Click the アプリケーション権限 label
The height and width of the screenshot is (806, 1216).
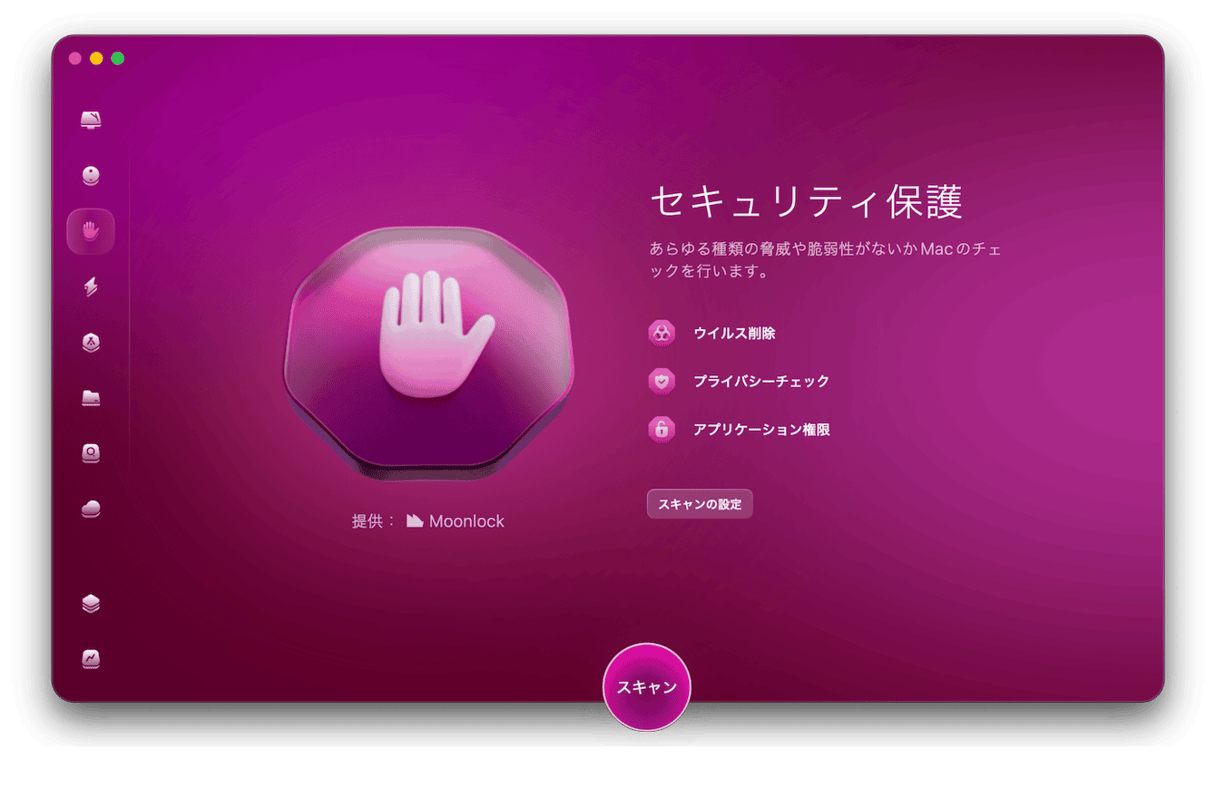click(x=761, y=429)
